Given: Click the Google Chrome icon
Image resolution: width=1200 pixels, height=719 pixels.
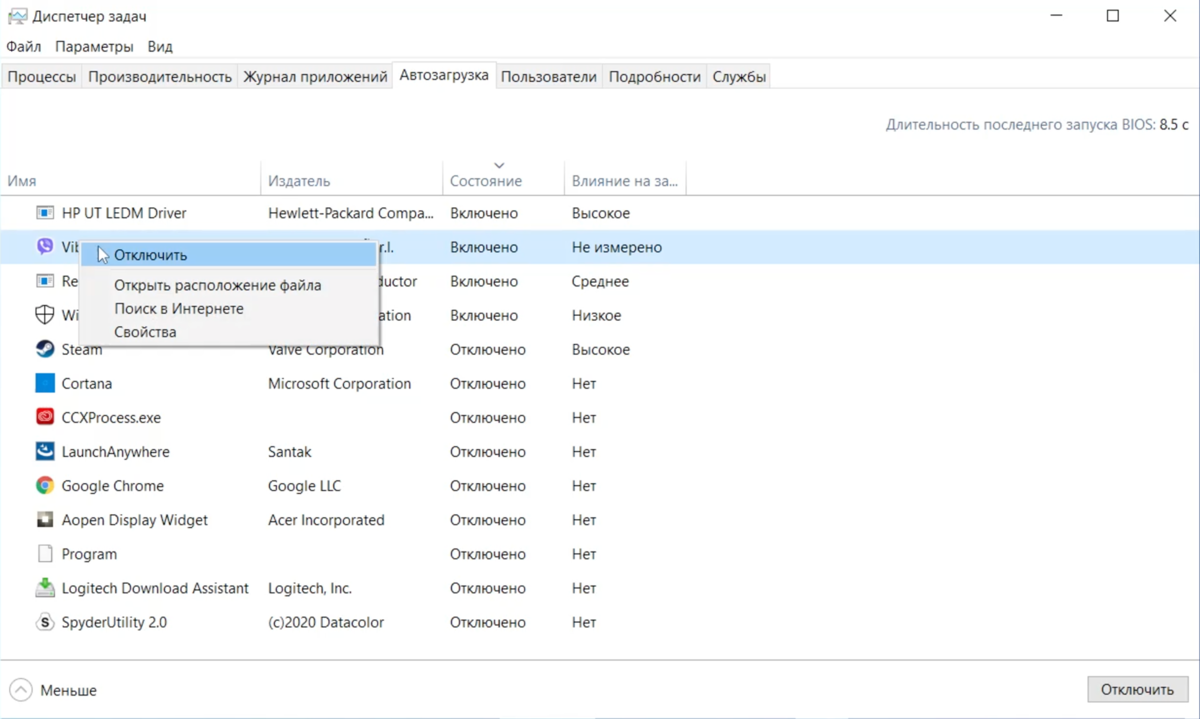Looking at the screenshot, I should pyautogui.click(x=45, y=485).
